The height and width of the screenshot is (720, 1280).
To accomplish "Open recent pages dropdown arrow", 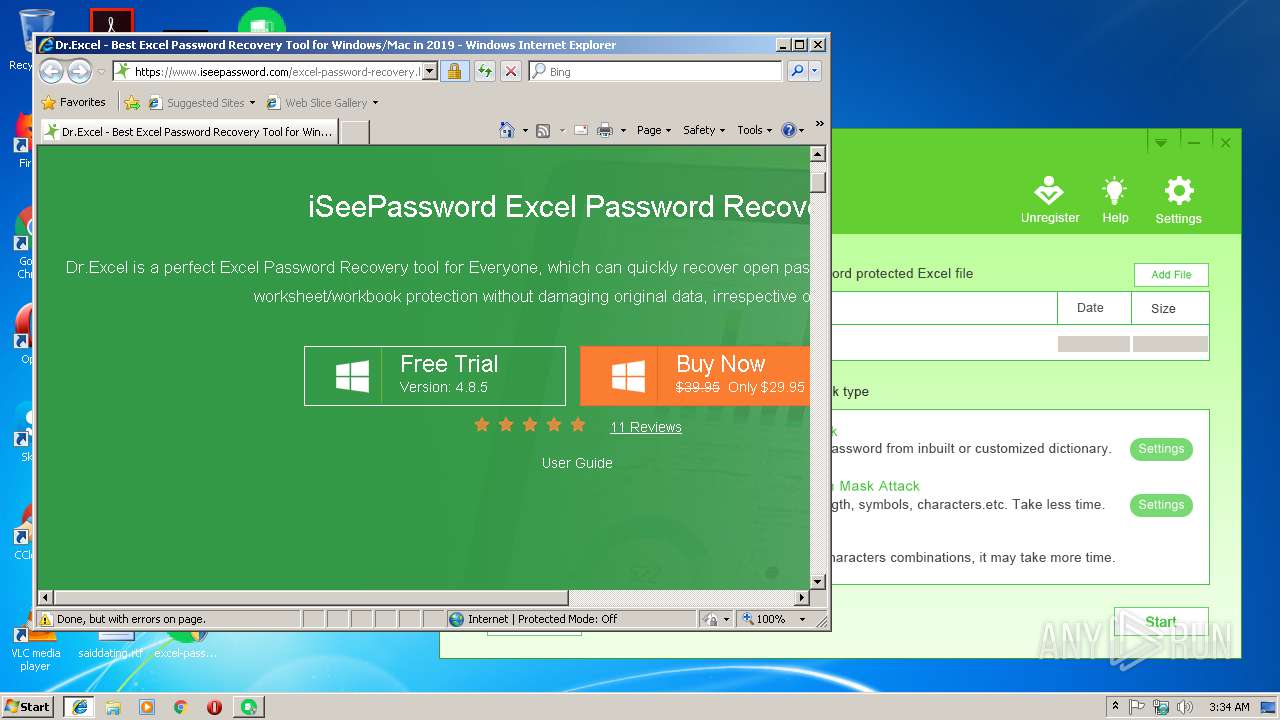I will 101,72.
